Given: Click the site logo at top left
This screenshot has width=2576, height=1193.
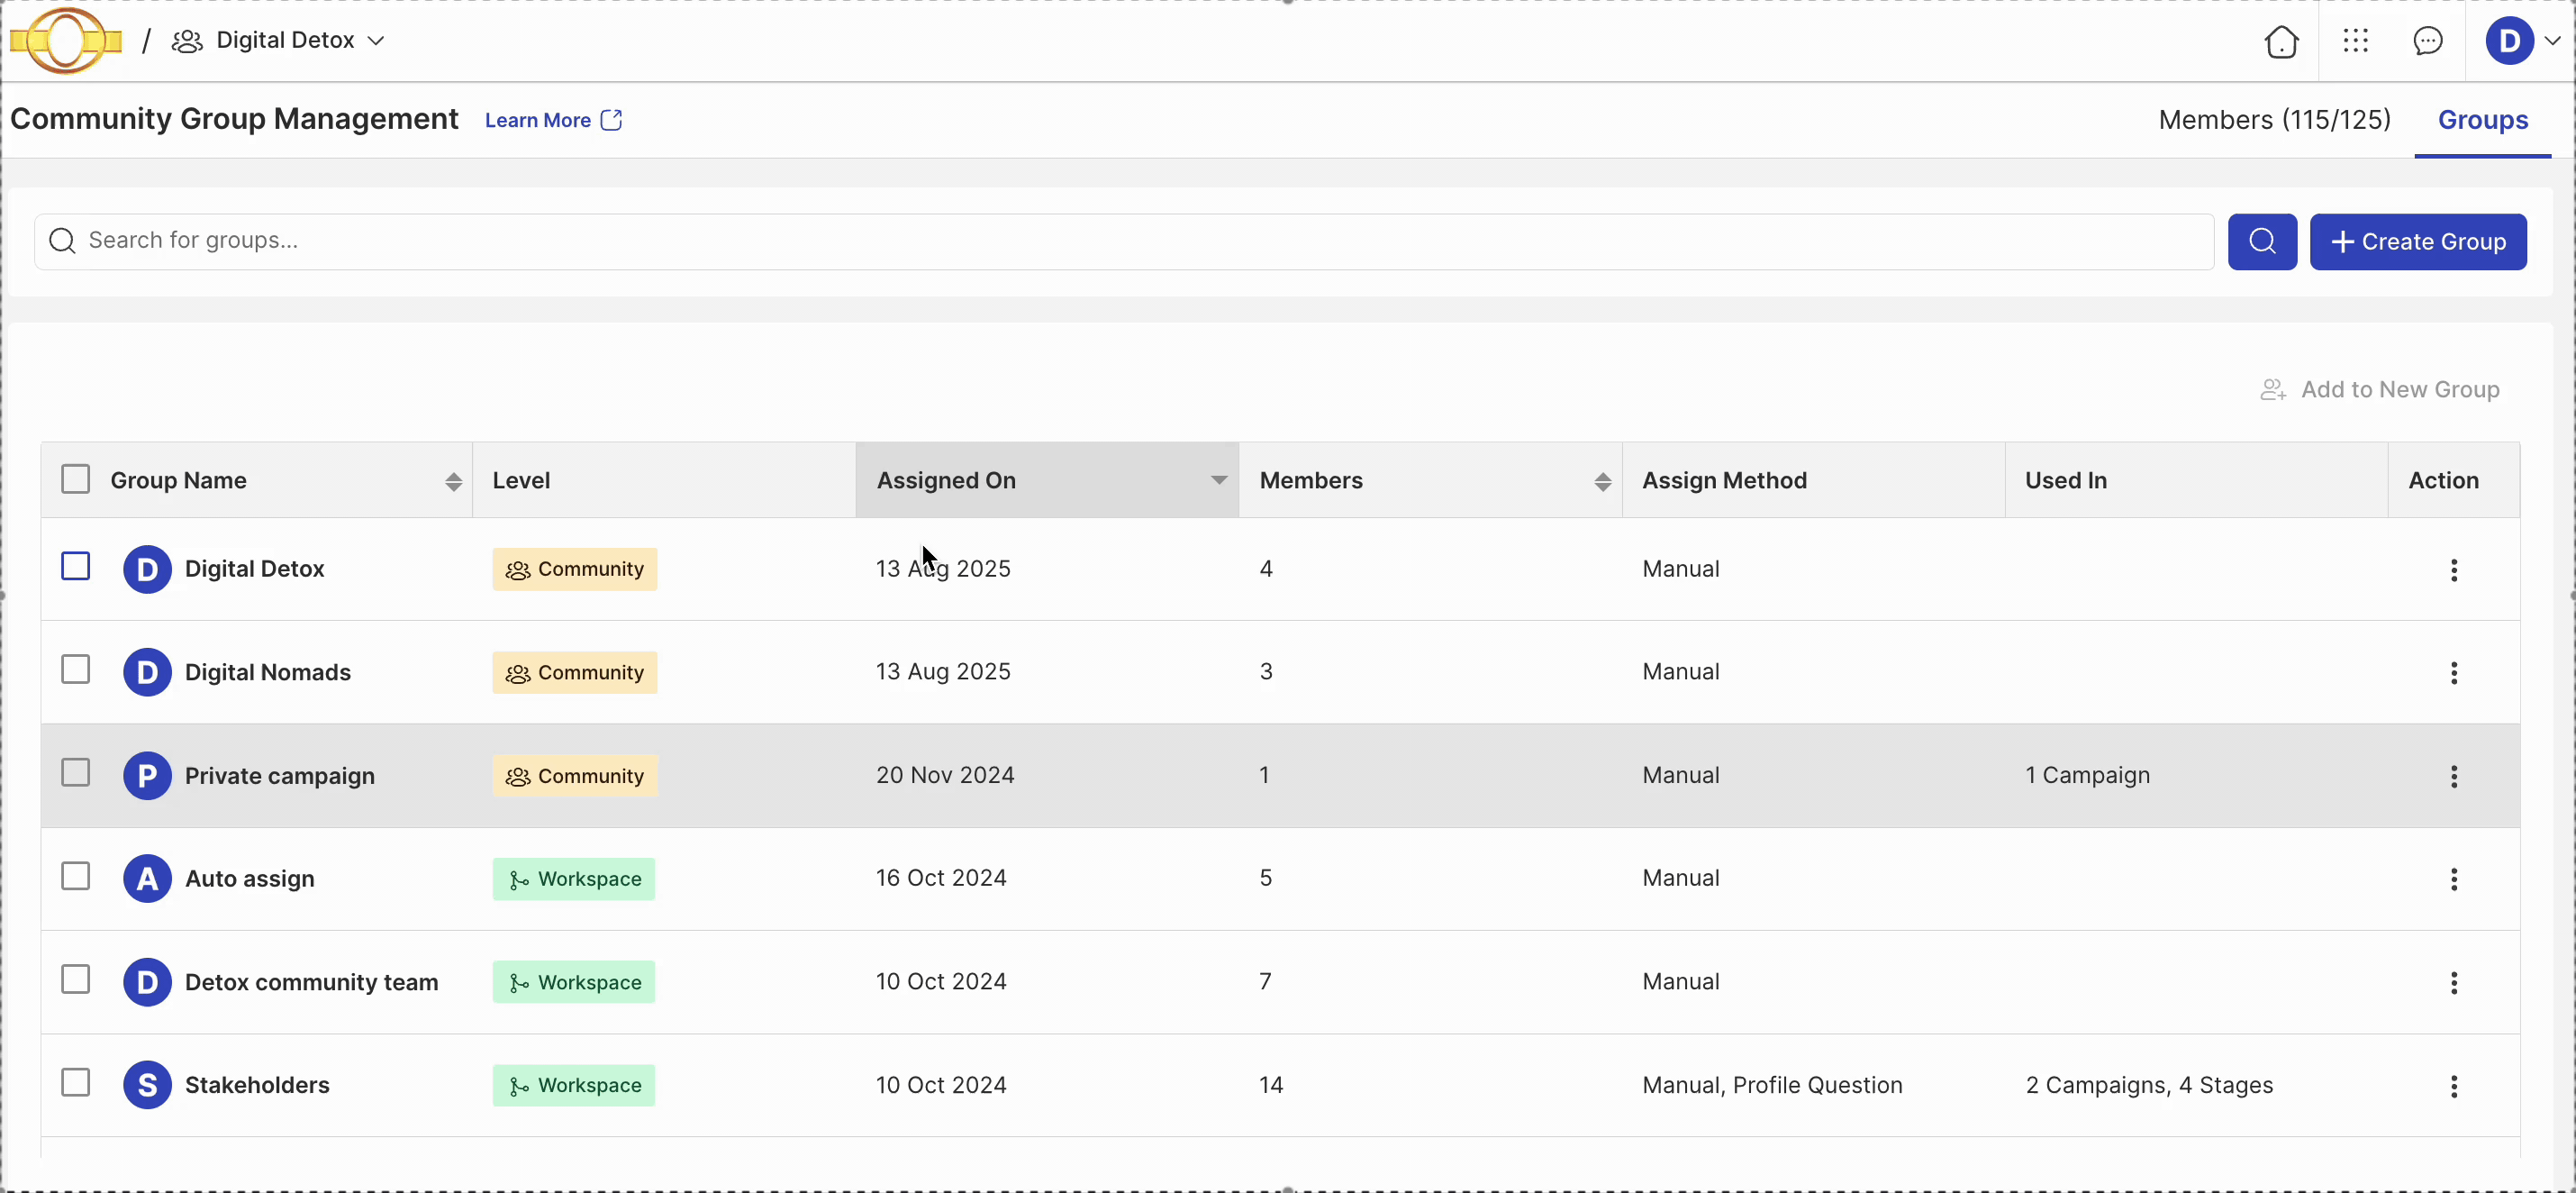Looking at the screenshot, I should click(66, 41).
